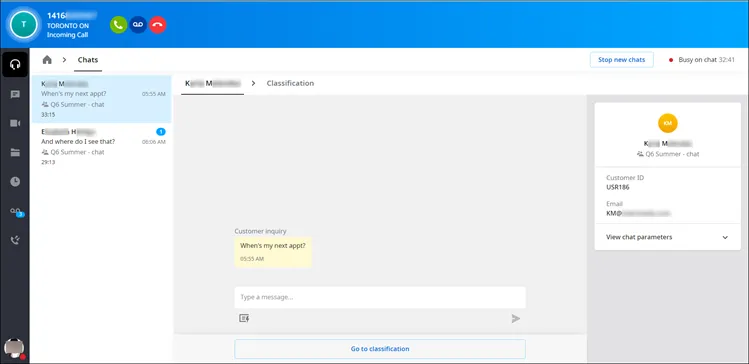Click the agent profile avatar at sidebar bottom
Viewport: 749px width, 364px height.
(x=14, y=348)
